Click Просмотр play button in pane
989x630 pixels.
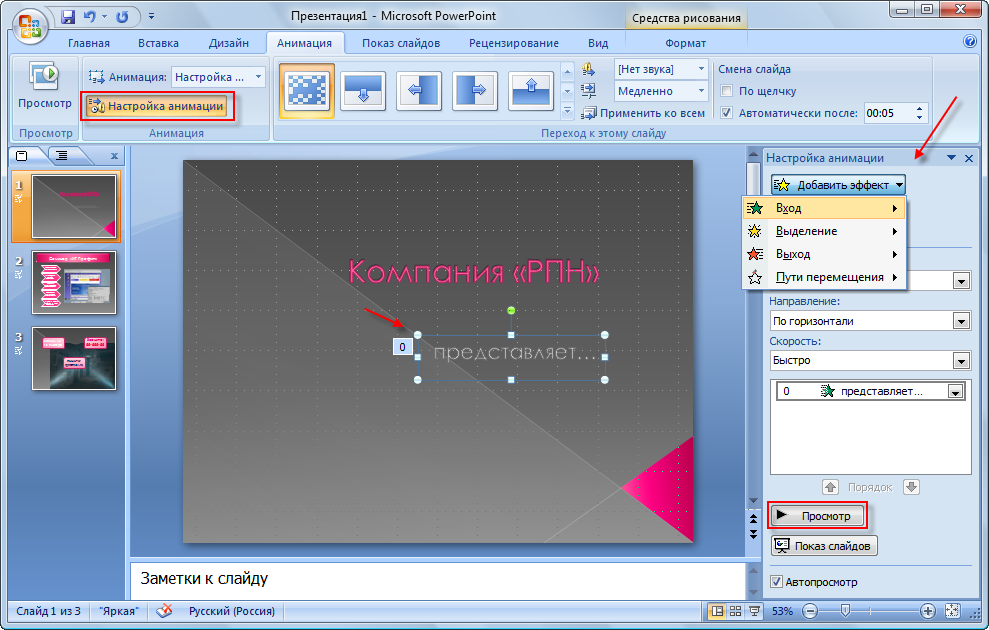point(817,516)
